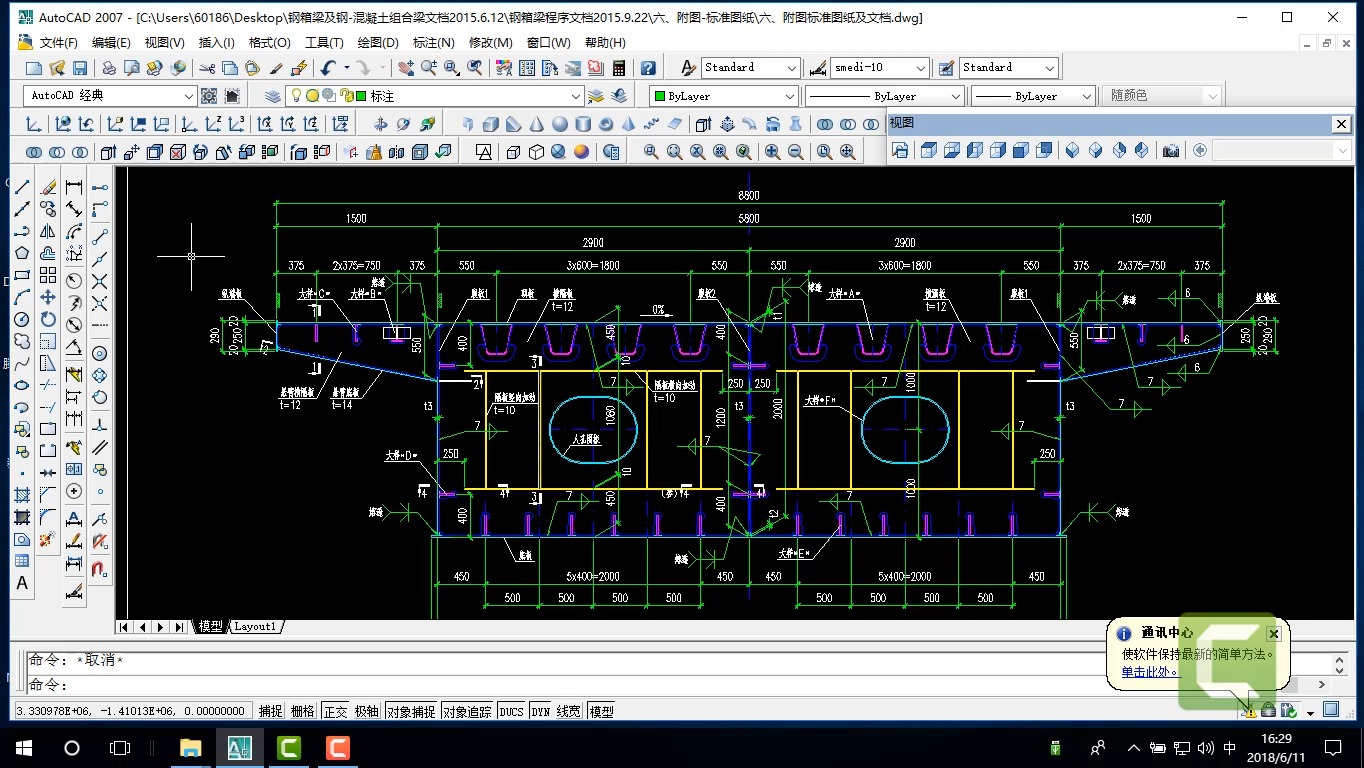Open the ByLayer color control dropdown
Screen dimensions: 1364x768
coord(723,96)
